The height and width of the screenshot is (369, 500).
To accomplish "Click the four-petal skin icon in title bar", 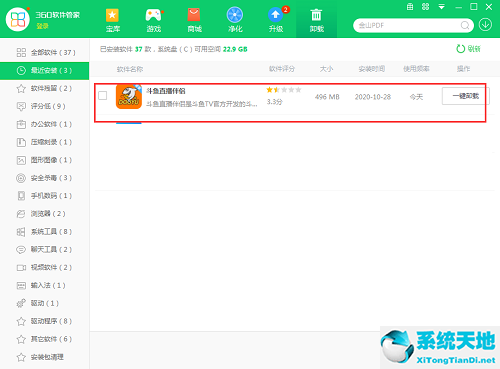I will point(426,7).
